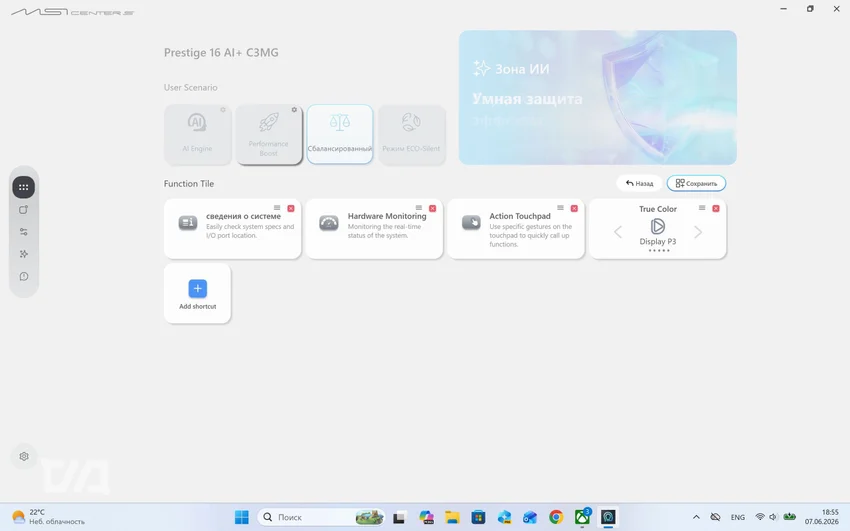Viewport: 850px width, 531px height.
Task: Open Performance Boost scenario gear settings
Action: click(294, 109)
